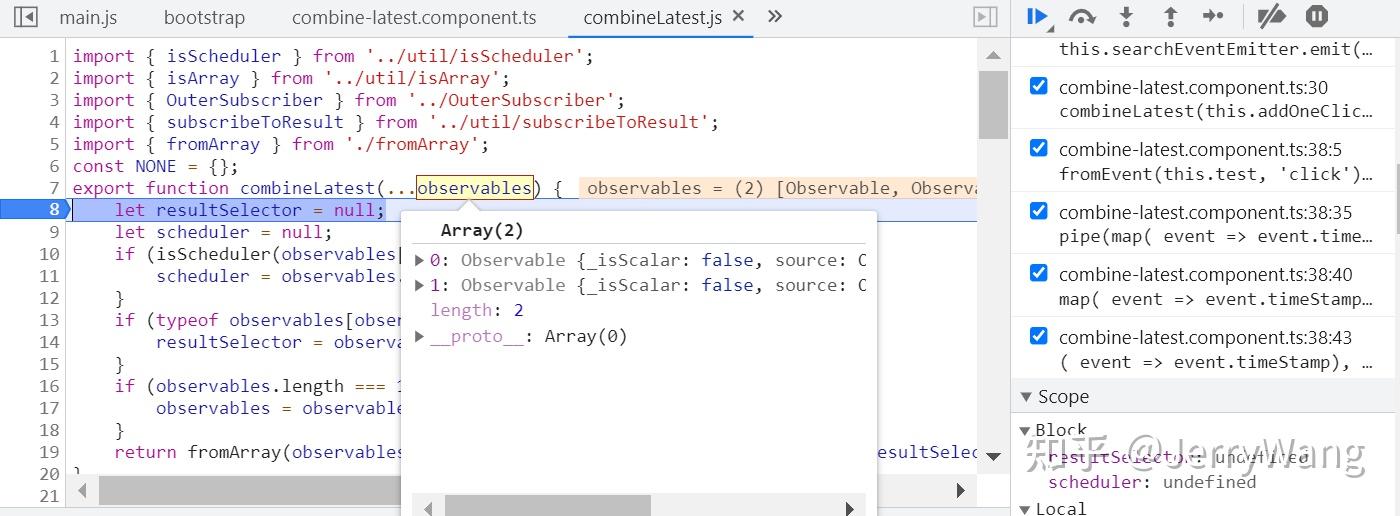Image resolution: width=1400 pixels, height=516 pixels.
Task: Expand the __proto__ Array(0) entry
Action: coord(420,336)
